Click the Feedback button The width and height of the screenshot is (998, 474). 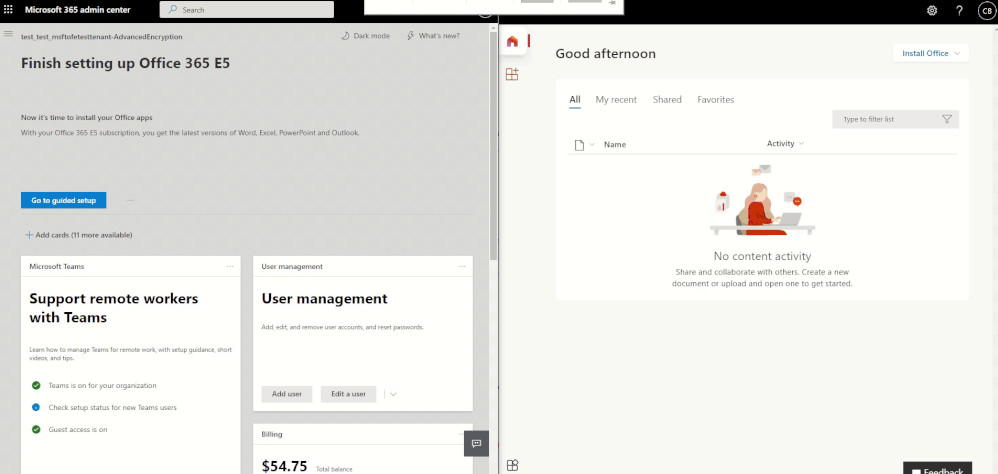pyautogui.click(x=938, y=469)
